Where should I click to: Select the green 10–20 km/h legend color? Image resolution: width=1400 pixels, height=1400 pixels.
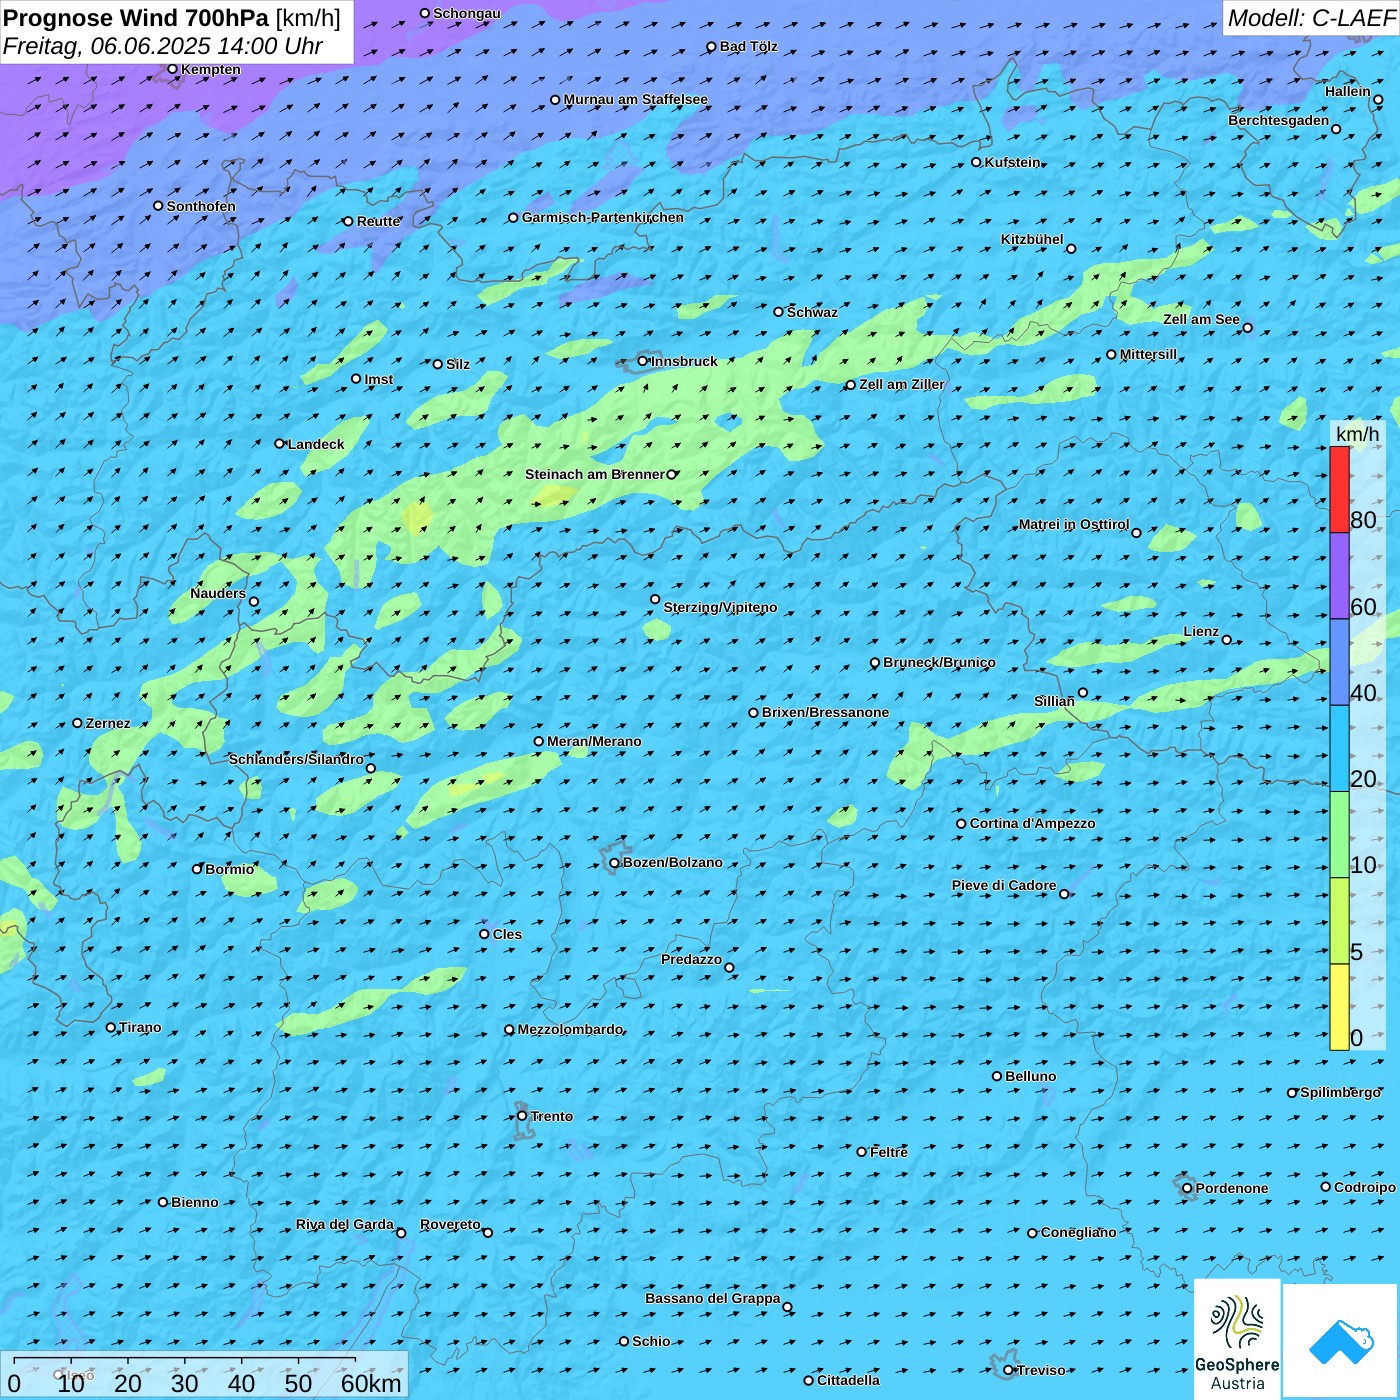pos(1339,835)
